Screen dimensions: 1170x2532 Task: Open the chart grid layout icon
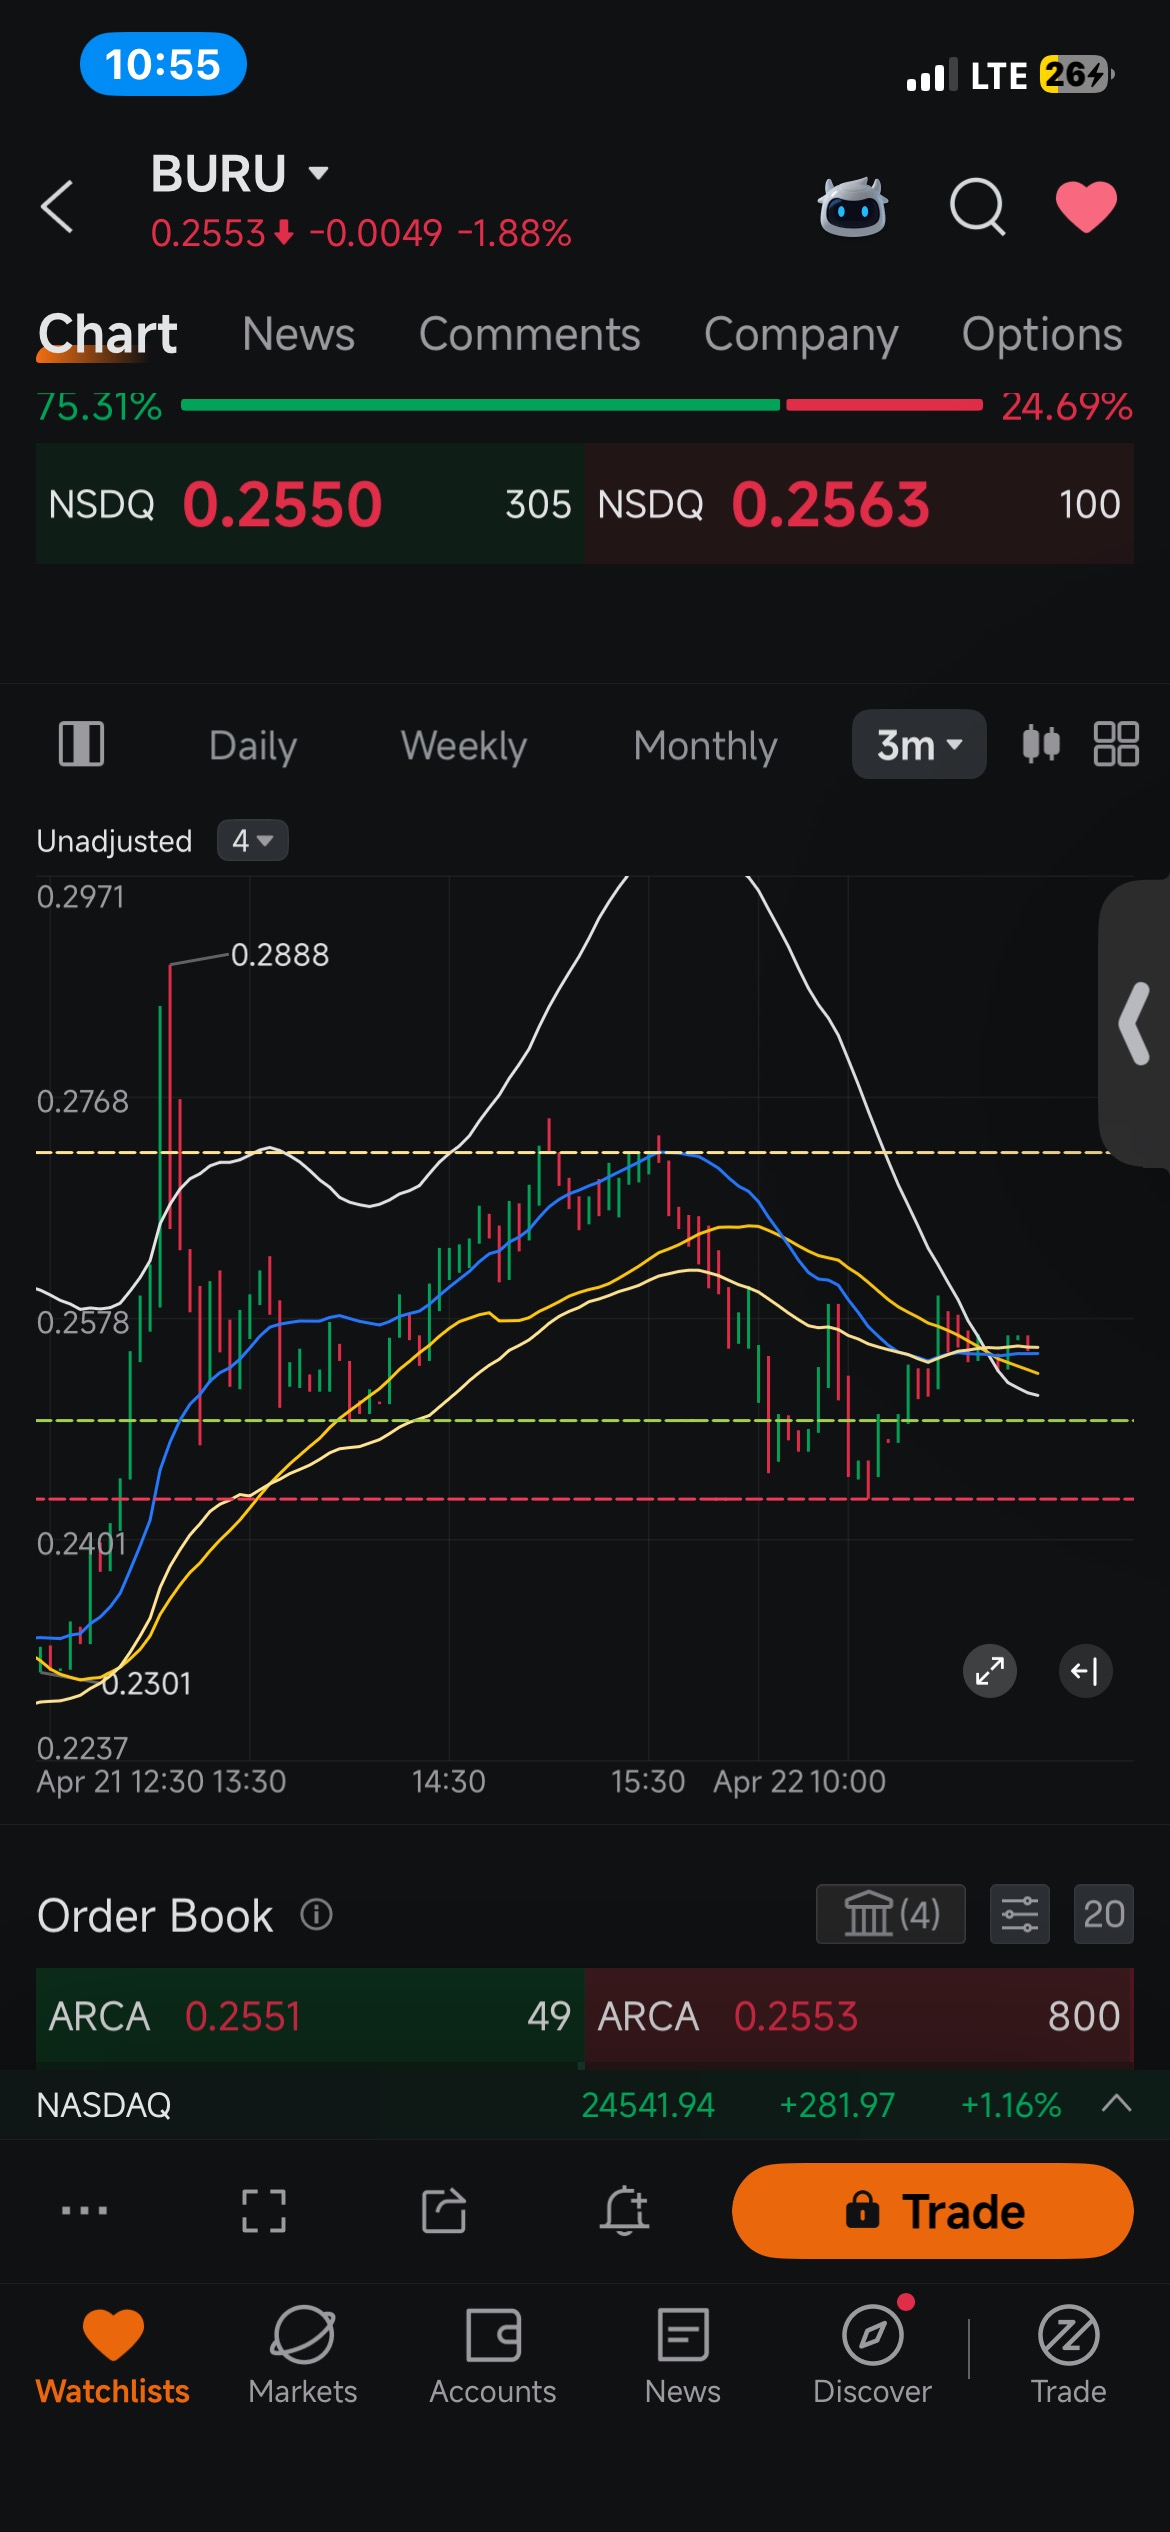[1116, 744]
